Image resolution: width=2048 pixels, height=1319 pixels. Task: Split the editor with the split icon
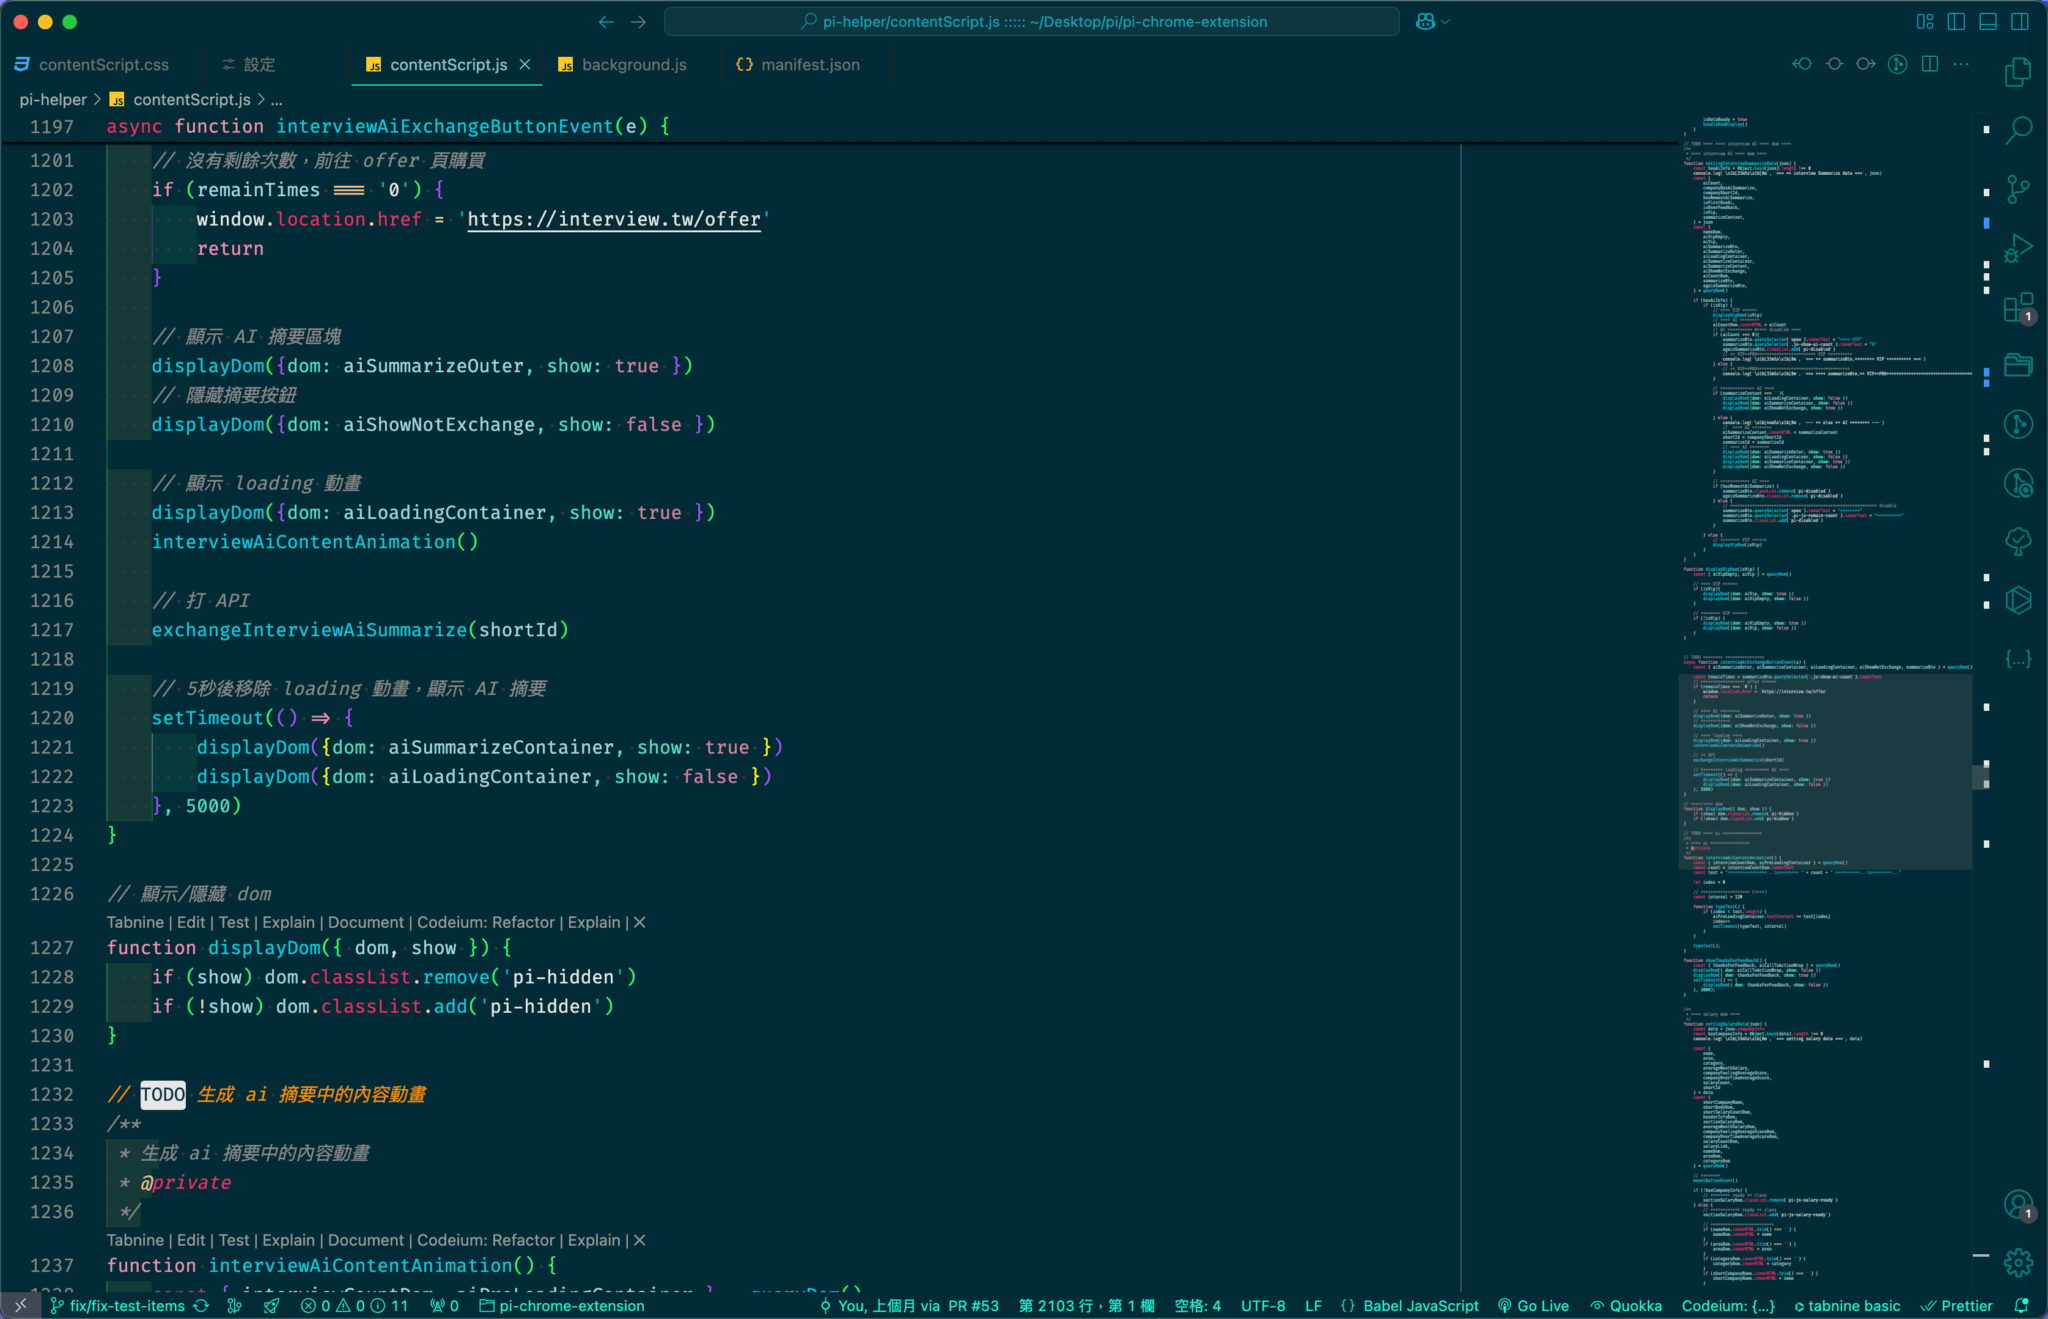coord(1928,63)
